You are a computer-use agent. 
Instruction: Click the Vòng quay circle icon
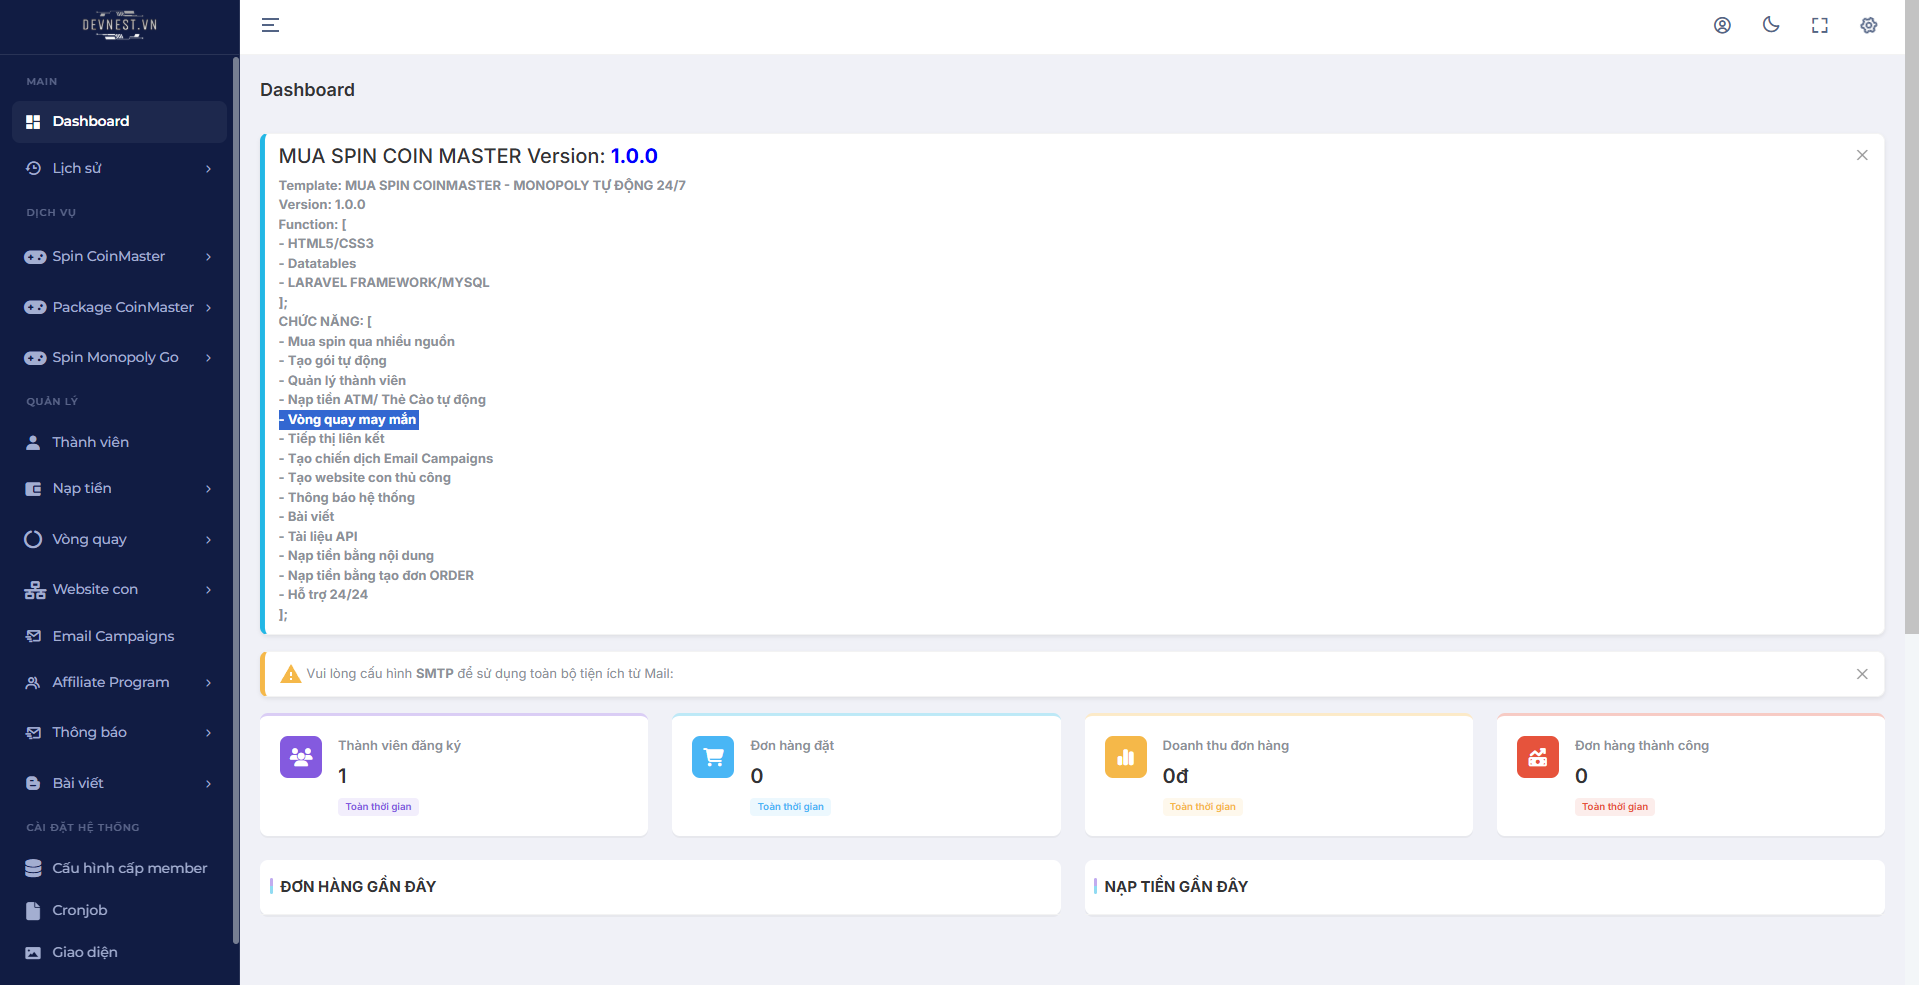tap(33, 539)
